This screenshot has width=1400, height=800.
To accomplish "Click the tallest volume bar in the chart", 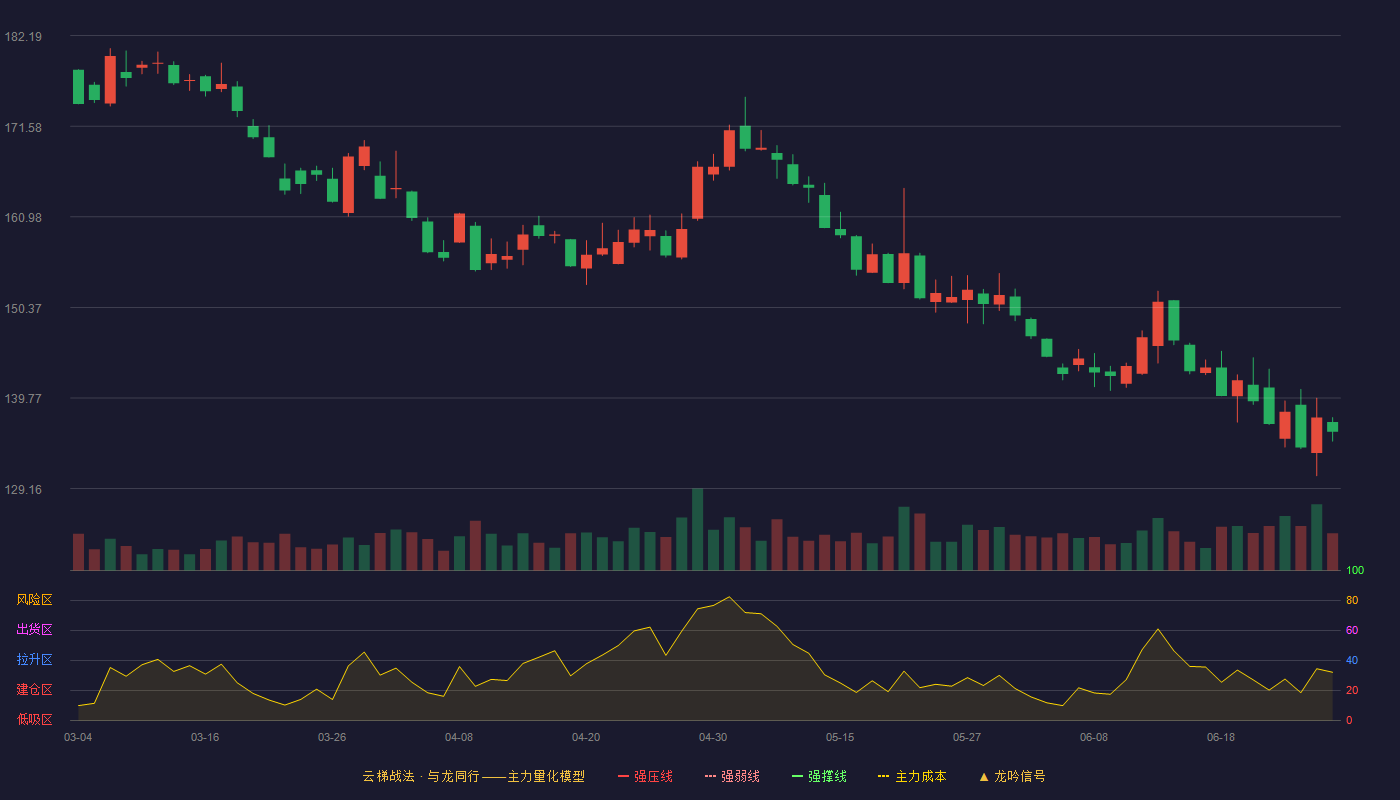I will 697,529.
